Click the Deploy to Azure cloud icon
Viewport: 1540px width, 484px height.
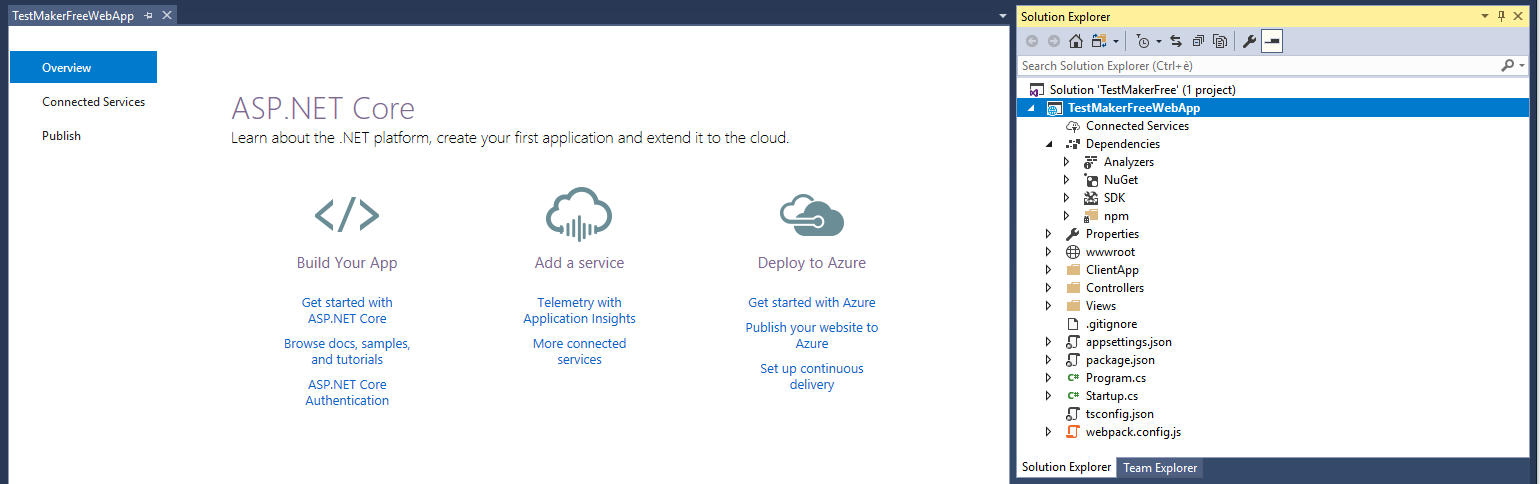click(812, 215)
